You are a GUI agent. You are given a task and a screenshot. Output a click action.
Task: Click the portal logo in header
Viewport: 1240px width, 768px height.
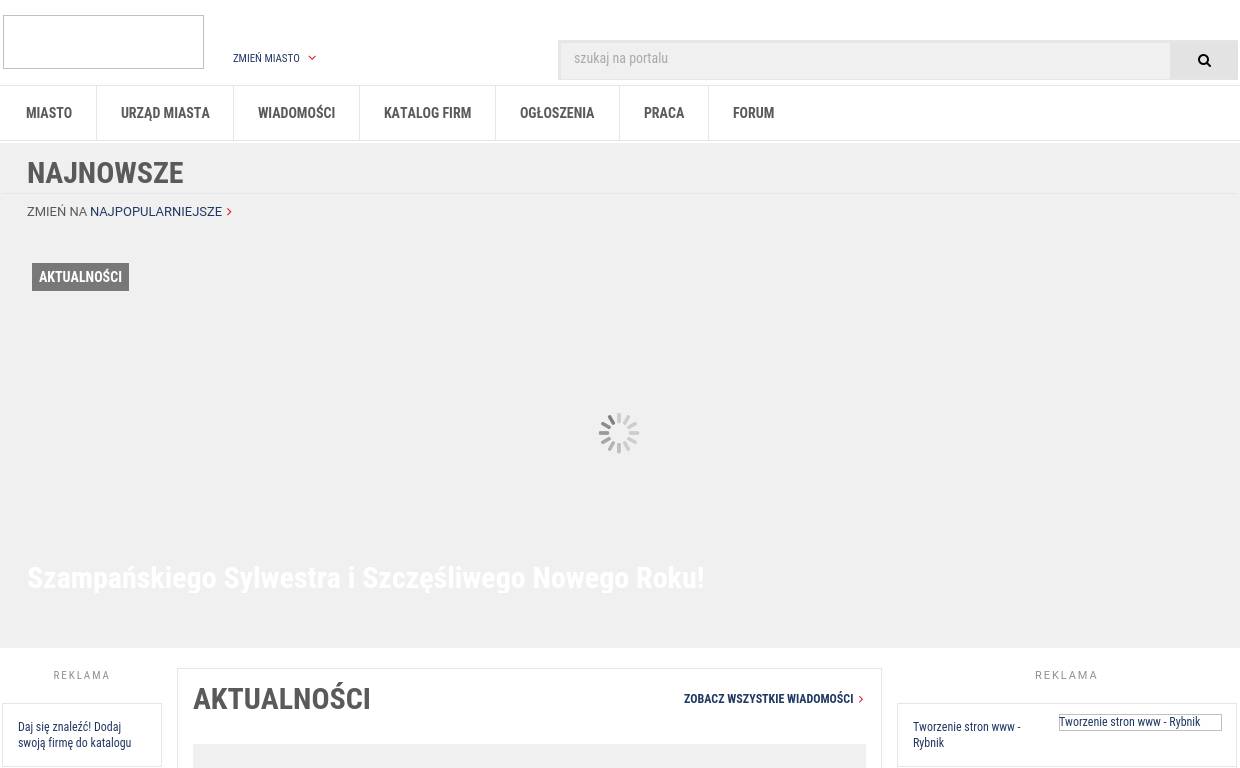[x=103, y=42]
